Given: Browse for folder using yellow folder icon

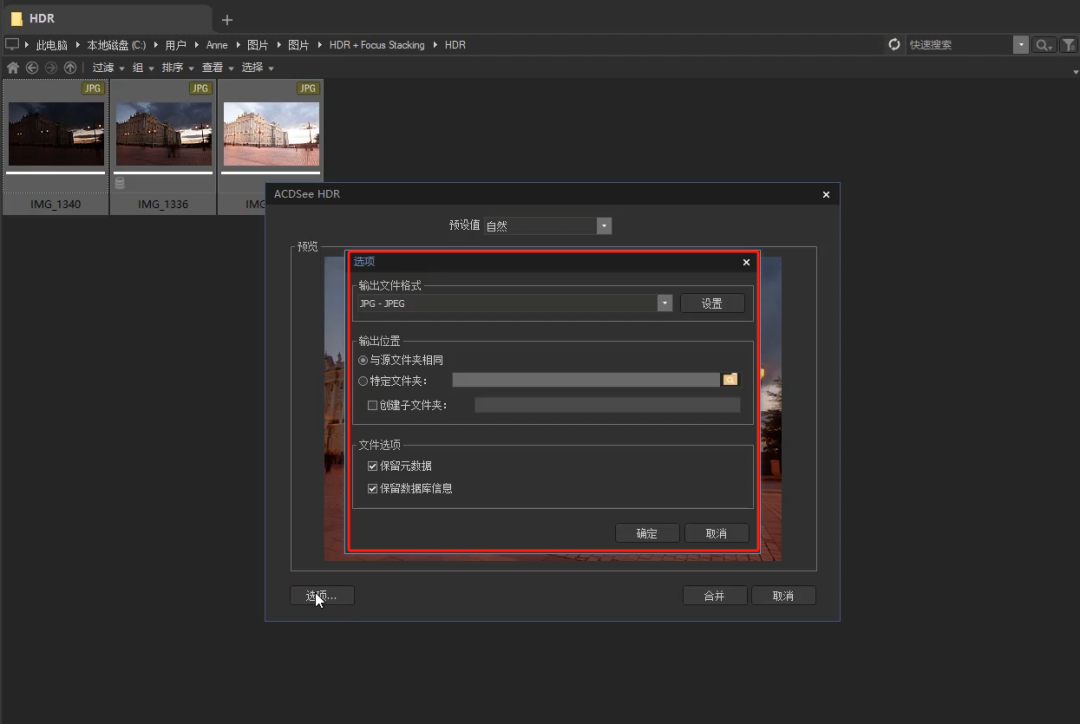Looking at the screenshot, I should (x=730, y=380).
